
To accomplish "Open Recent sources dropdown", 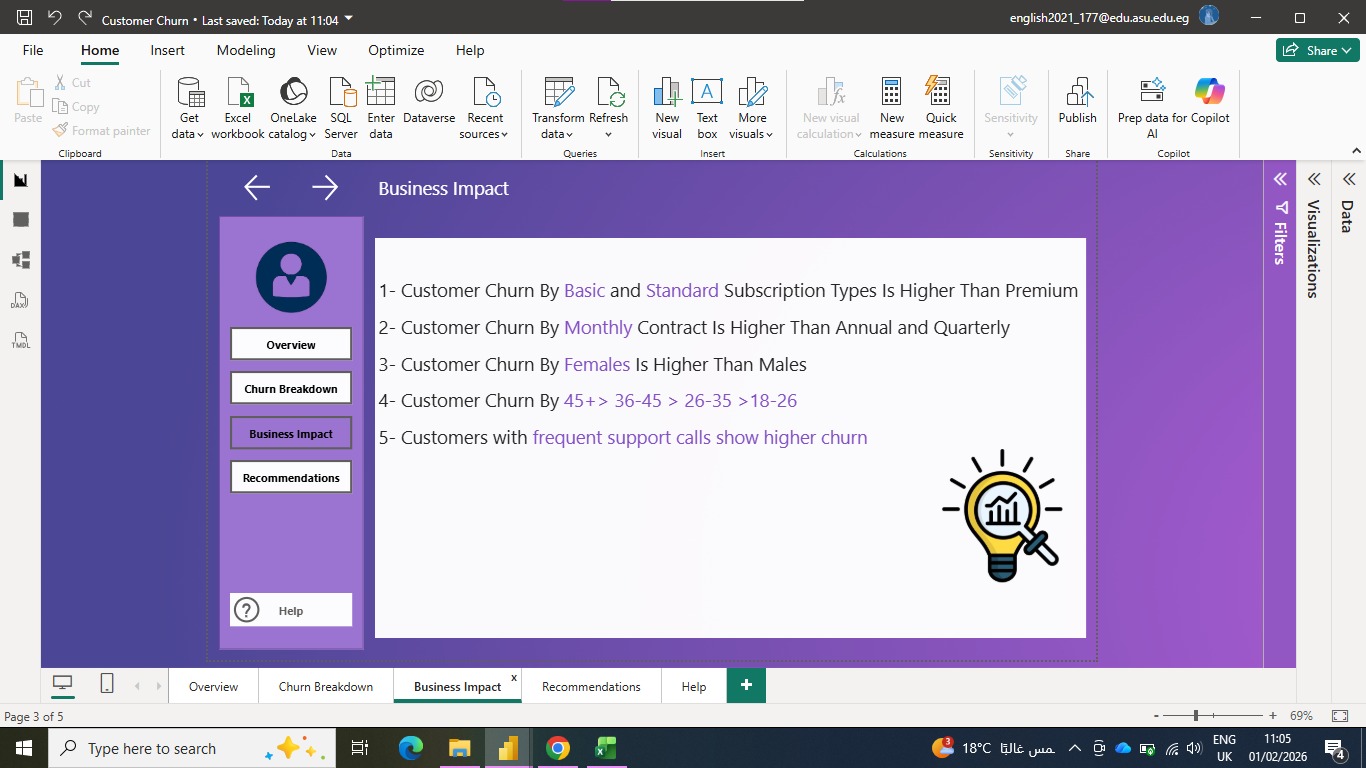I will point(485,108).
